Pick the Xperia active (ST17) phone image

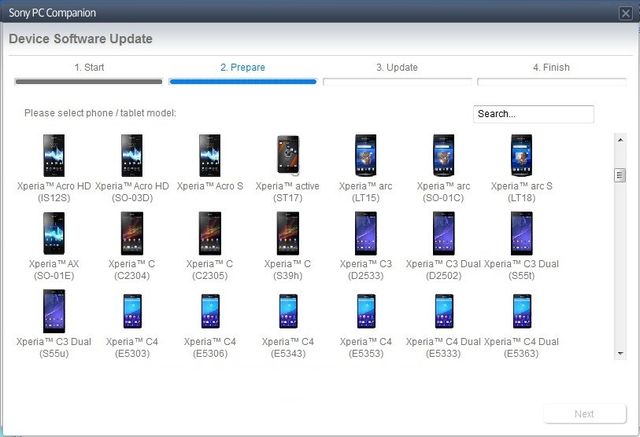coord(288,155)
